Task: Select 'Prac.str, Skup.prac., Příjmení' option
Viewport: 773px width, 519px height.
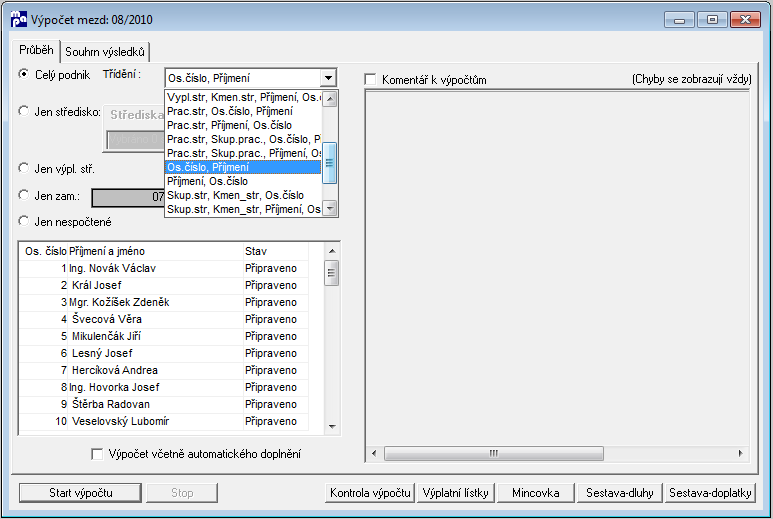Action: [244, 153]
